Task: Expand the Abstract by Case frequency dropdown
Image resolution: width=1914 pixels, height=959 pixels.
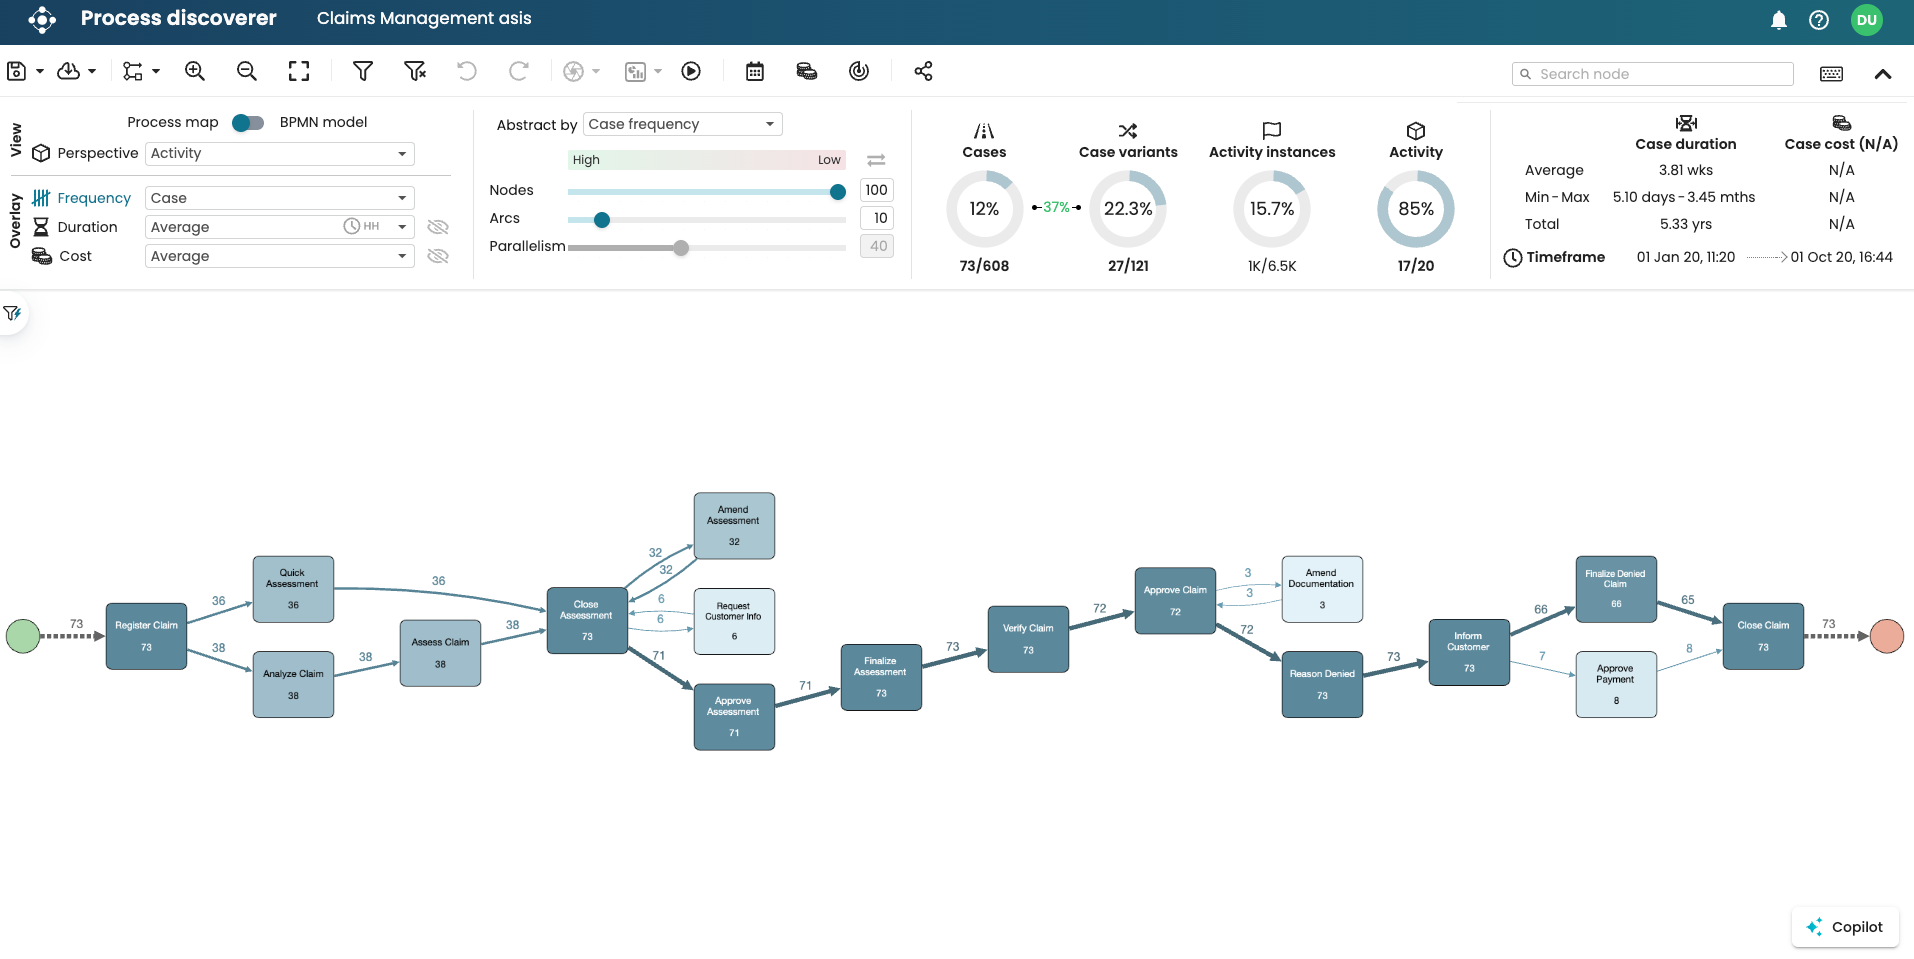Action: (682, 124)
